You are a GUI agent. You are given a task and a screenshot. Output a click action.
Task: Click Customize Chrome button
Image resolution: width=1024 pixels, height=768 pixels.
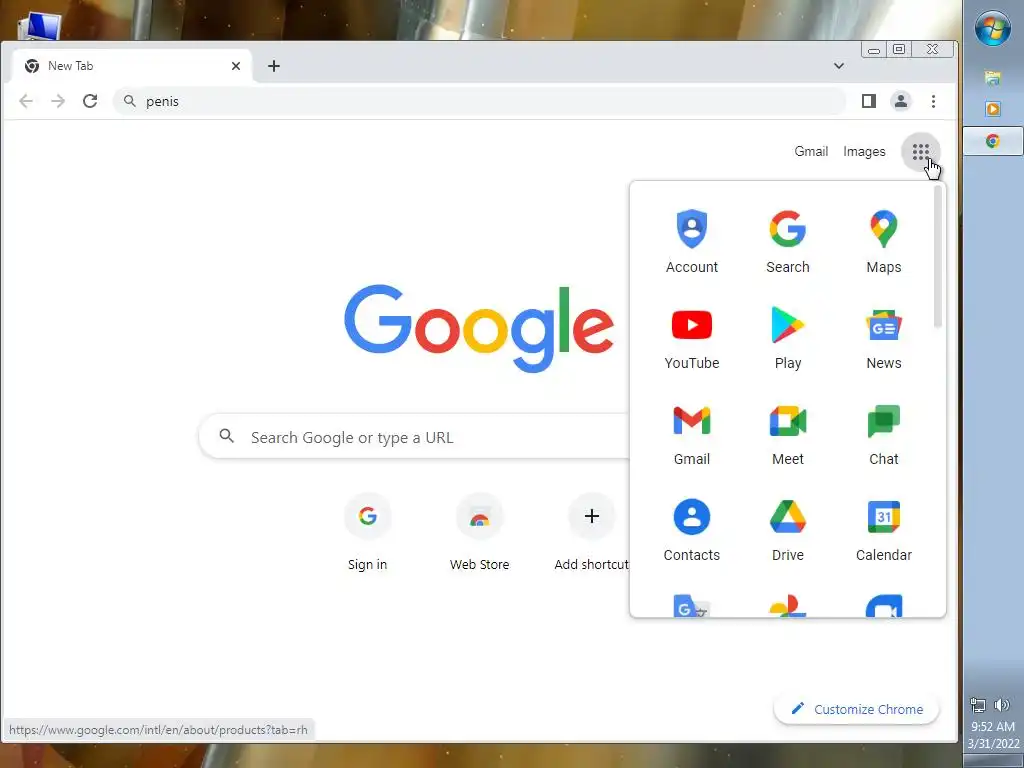tap(857, 709)
